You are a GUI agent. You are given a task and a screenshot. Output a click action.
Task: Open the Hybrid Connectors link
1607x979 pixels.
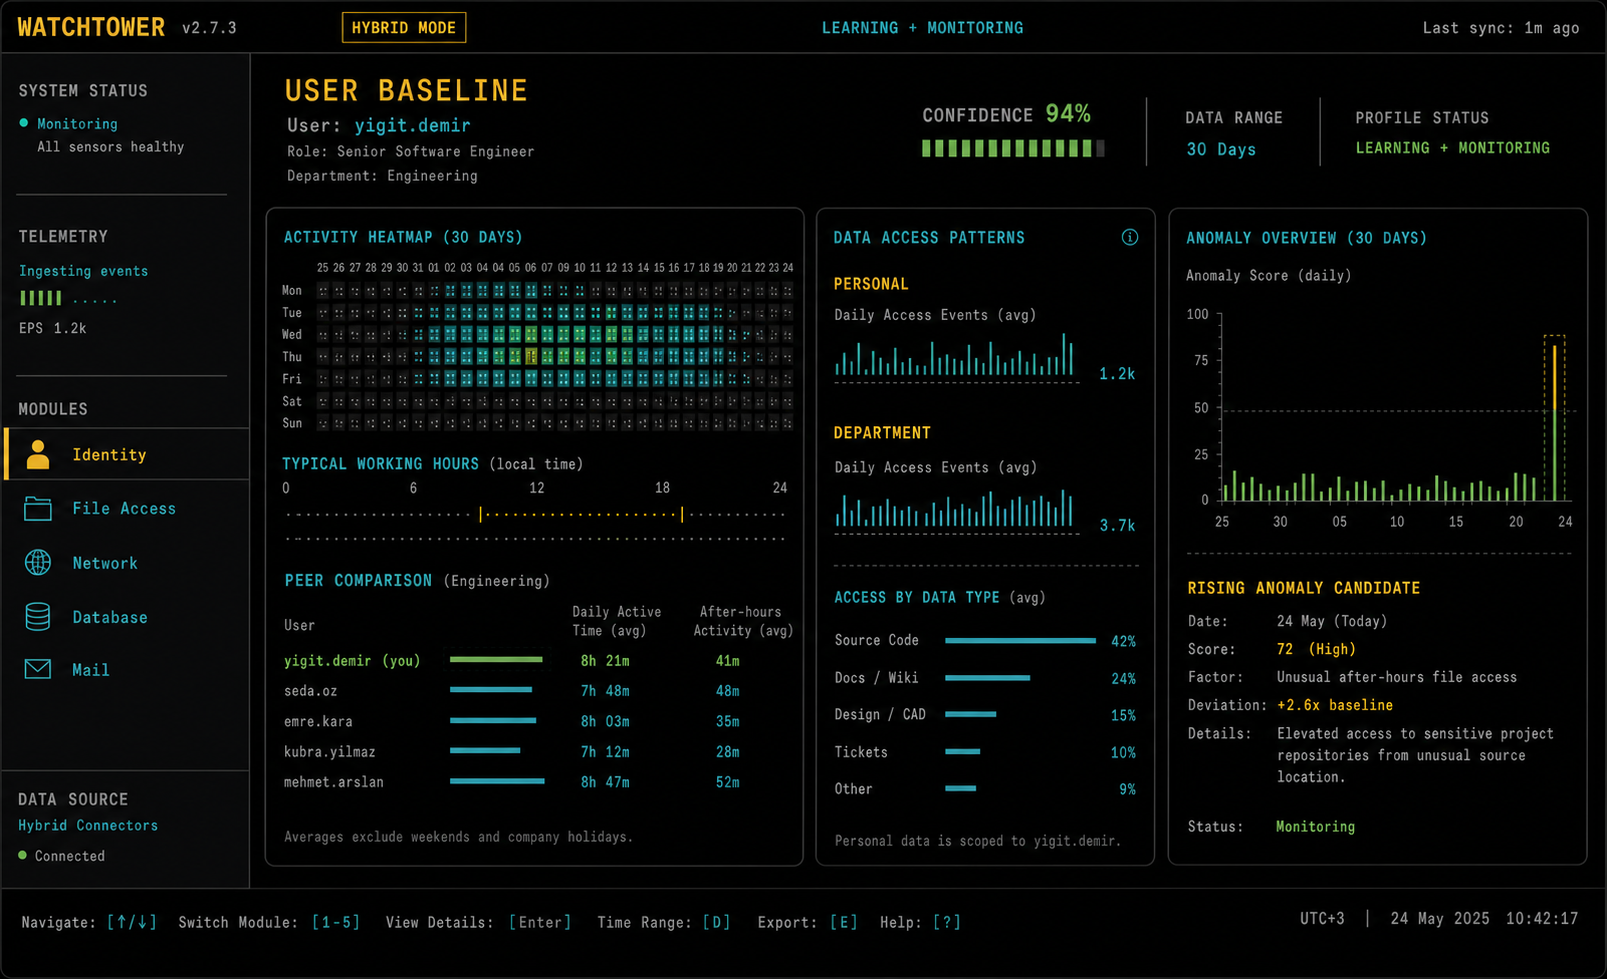pos(88,825)
